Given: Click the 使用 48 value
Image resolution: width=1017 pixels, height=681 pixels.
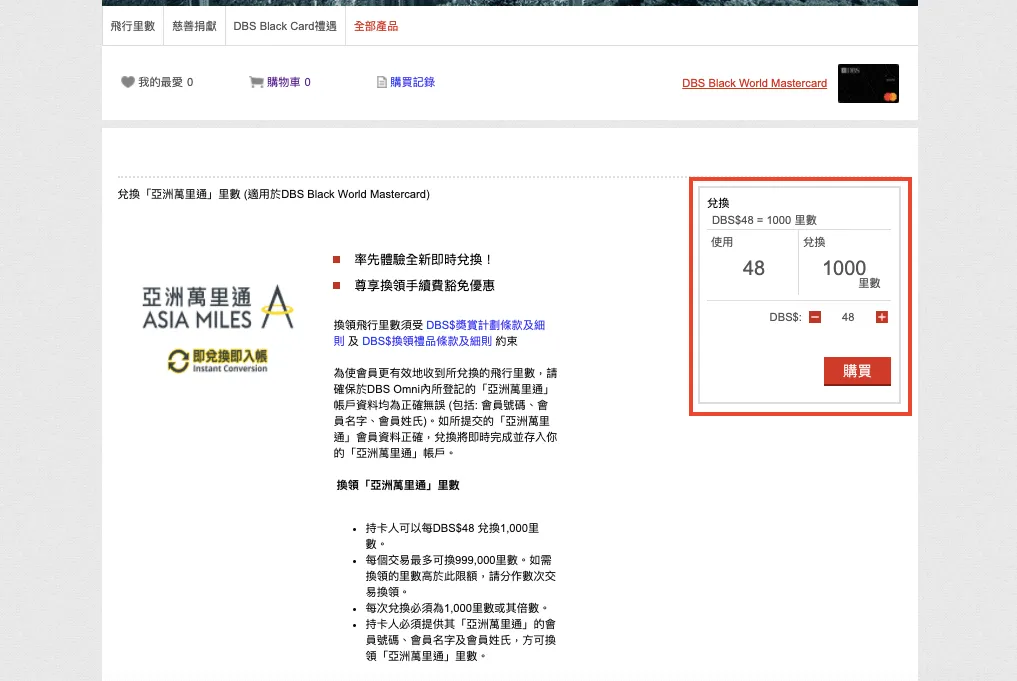Looking at the screenshot, I should (x=754, y=268).
